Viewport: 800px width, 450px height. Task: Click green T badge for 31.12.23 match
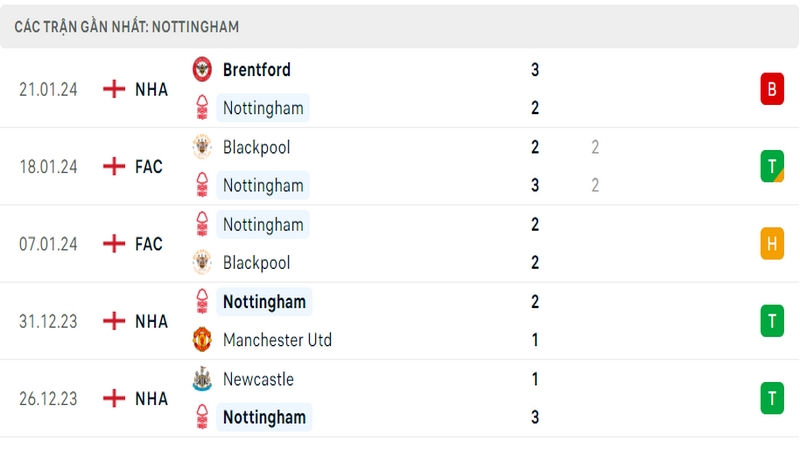point(772,321)
